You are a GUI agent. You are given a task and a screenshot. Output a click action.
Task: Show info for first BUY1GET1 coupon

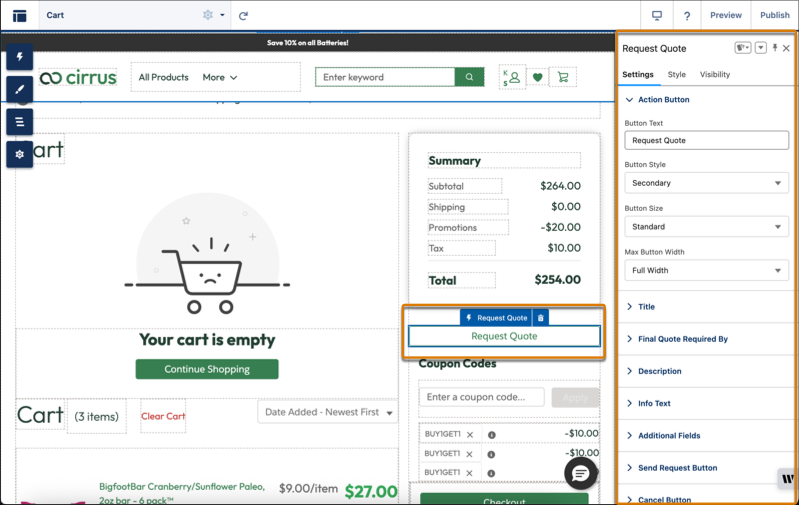pos(492,435)
